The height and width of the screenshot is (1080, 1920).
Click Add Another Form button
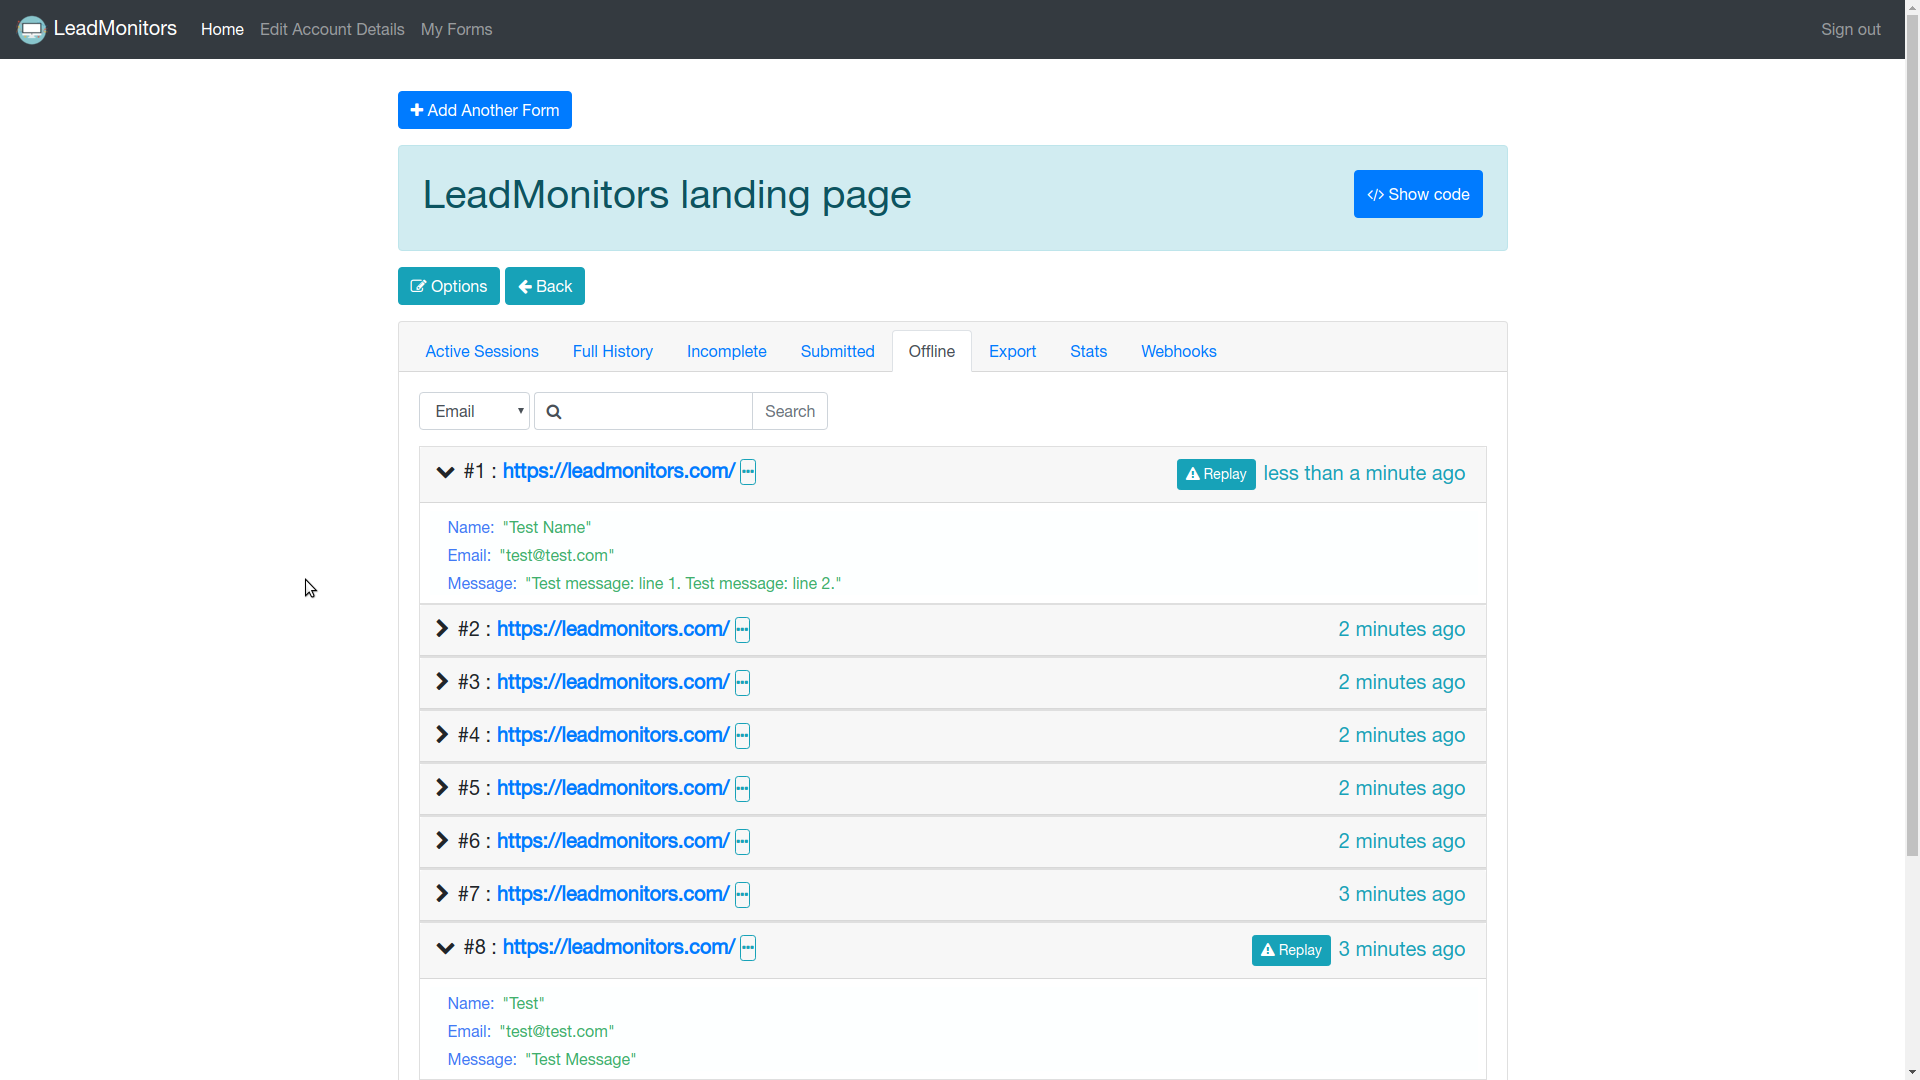485,110
